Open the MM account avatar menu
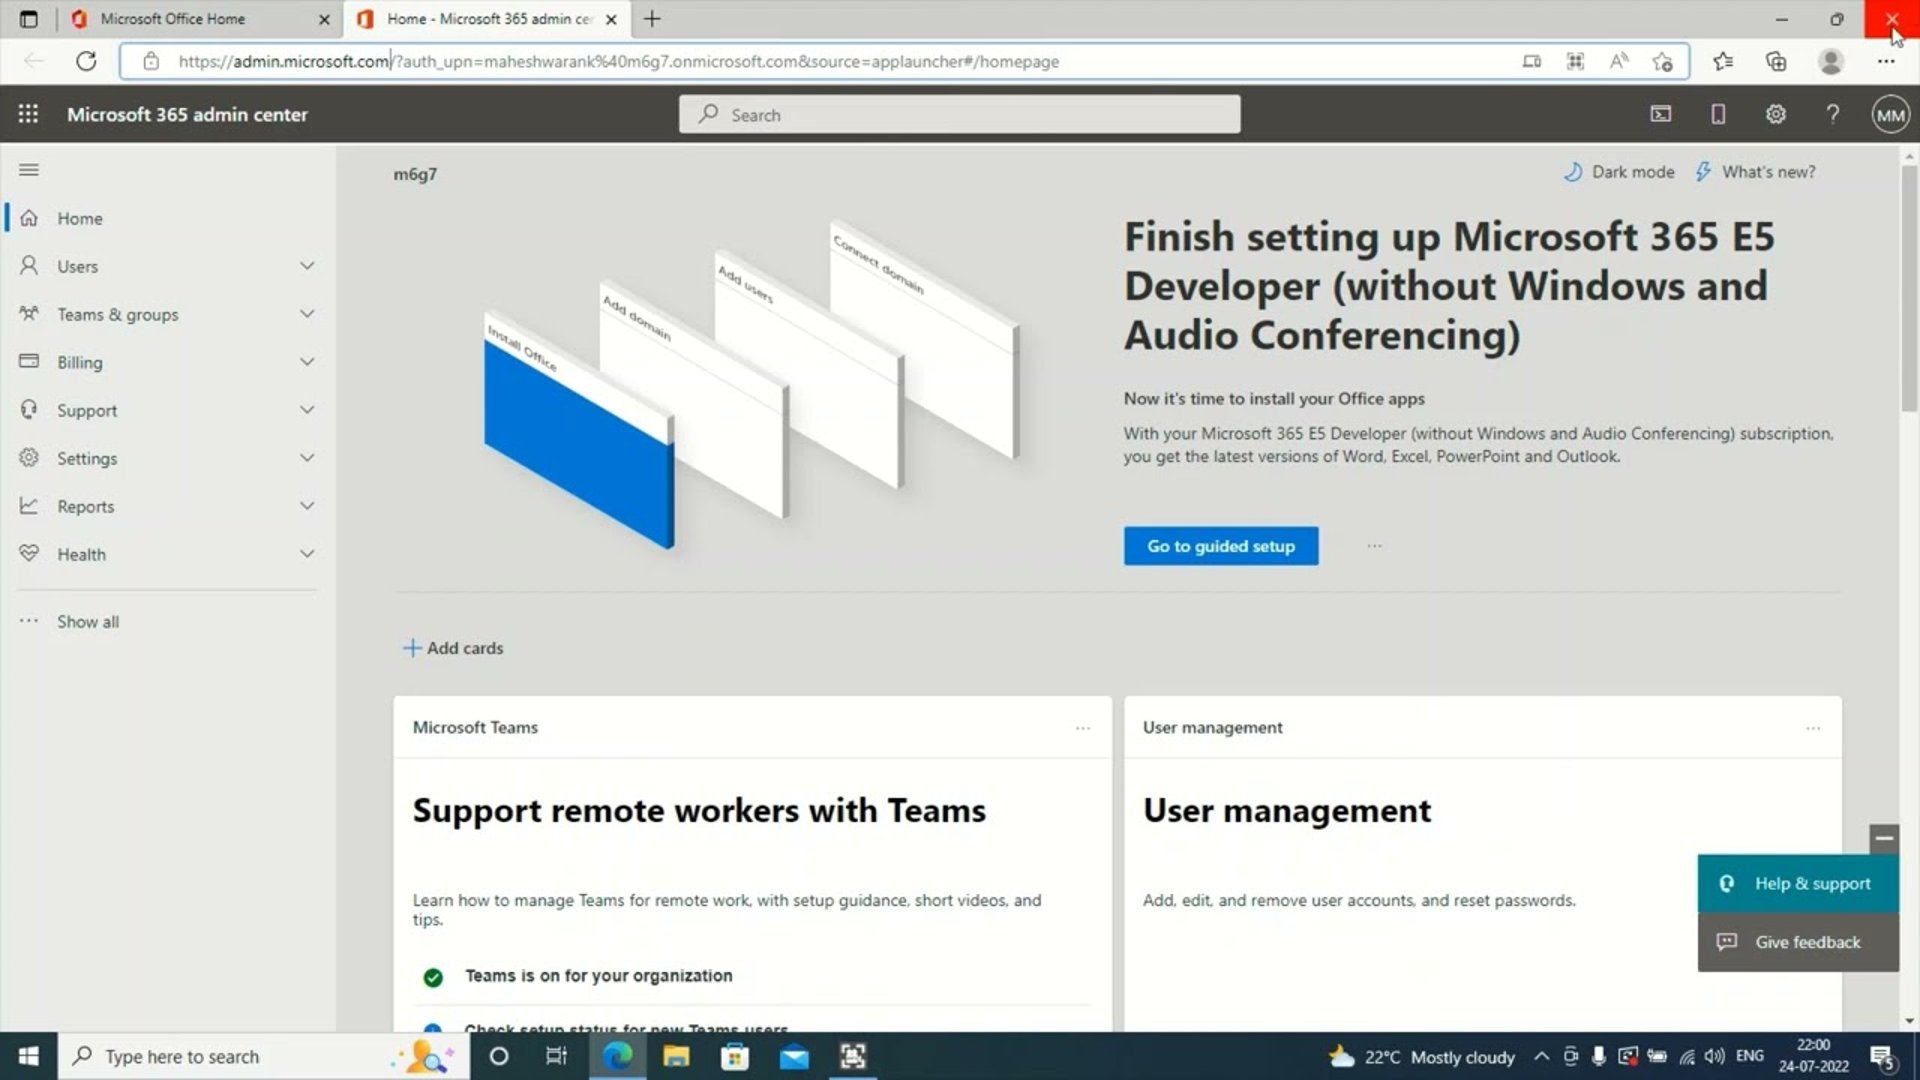 coord(1890,114)
